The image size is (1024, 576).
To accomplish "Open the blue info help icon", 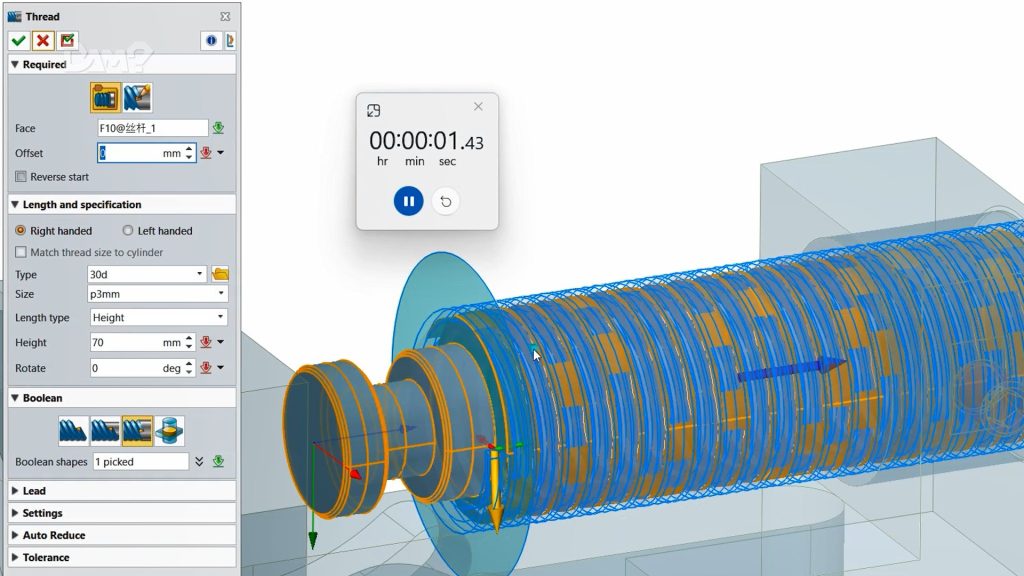I will (211, 41).
